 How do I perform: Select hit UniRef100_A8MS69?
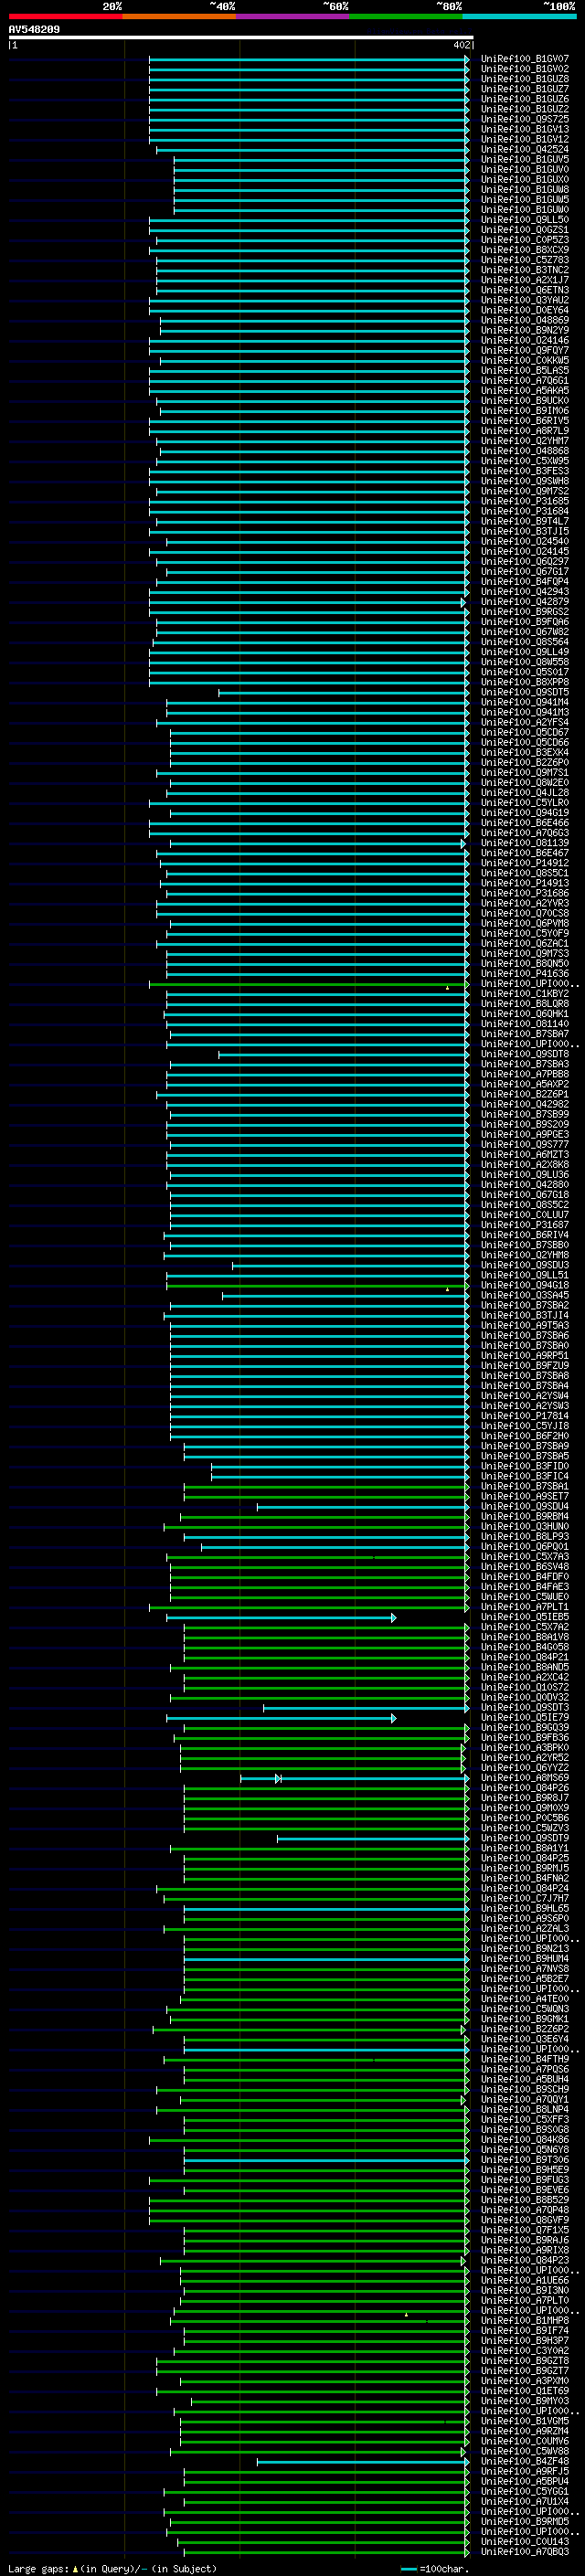(x=525, y=1778)
